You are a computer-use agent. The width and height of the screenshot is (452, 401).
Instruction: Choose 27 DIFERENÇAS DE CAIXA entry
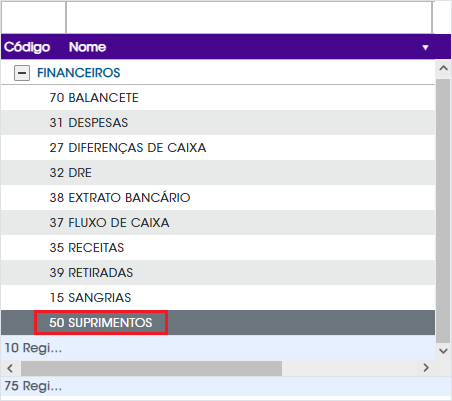tap(218, 148)
